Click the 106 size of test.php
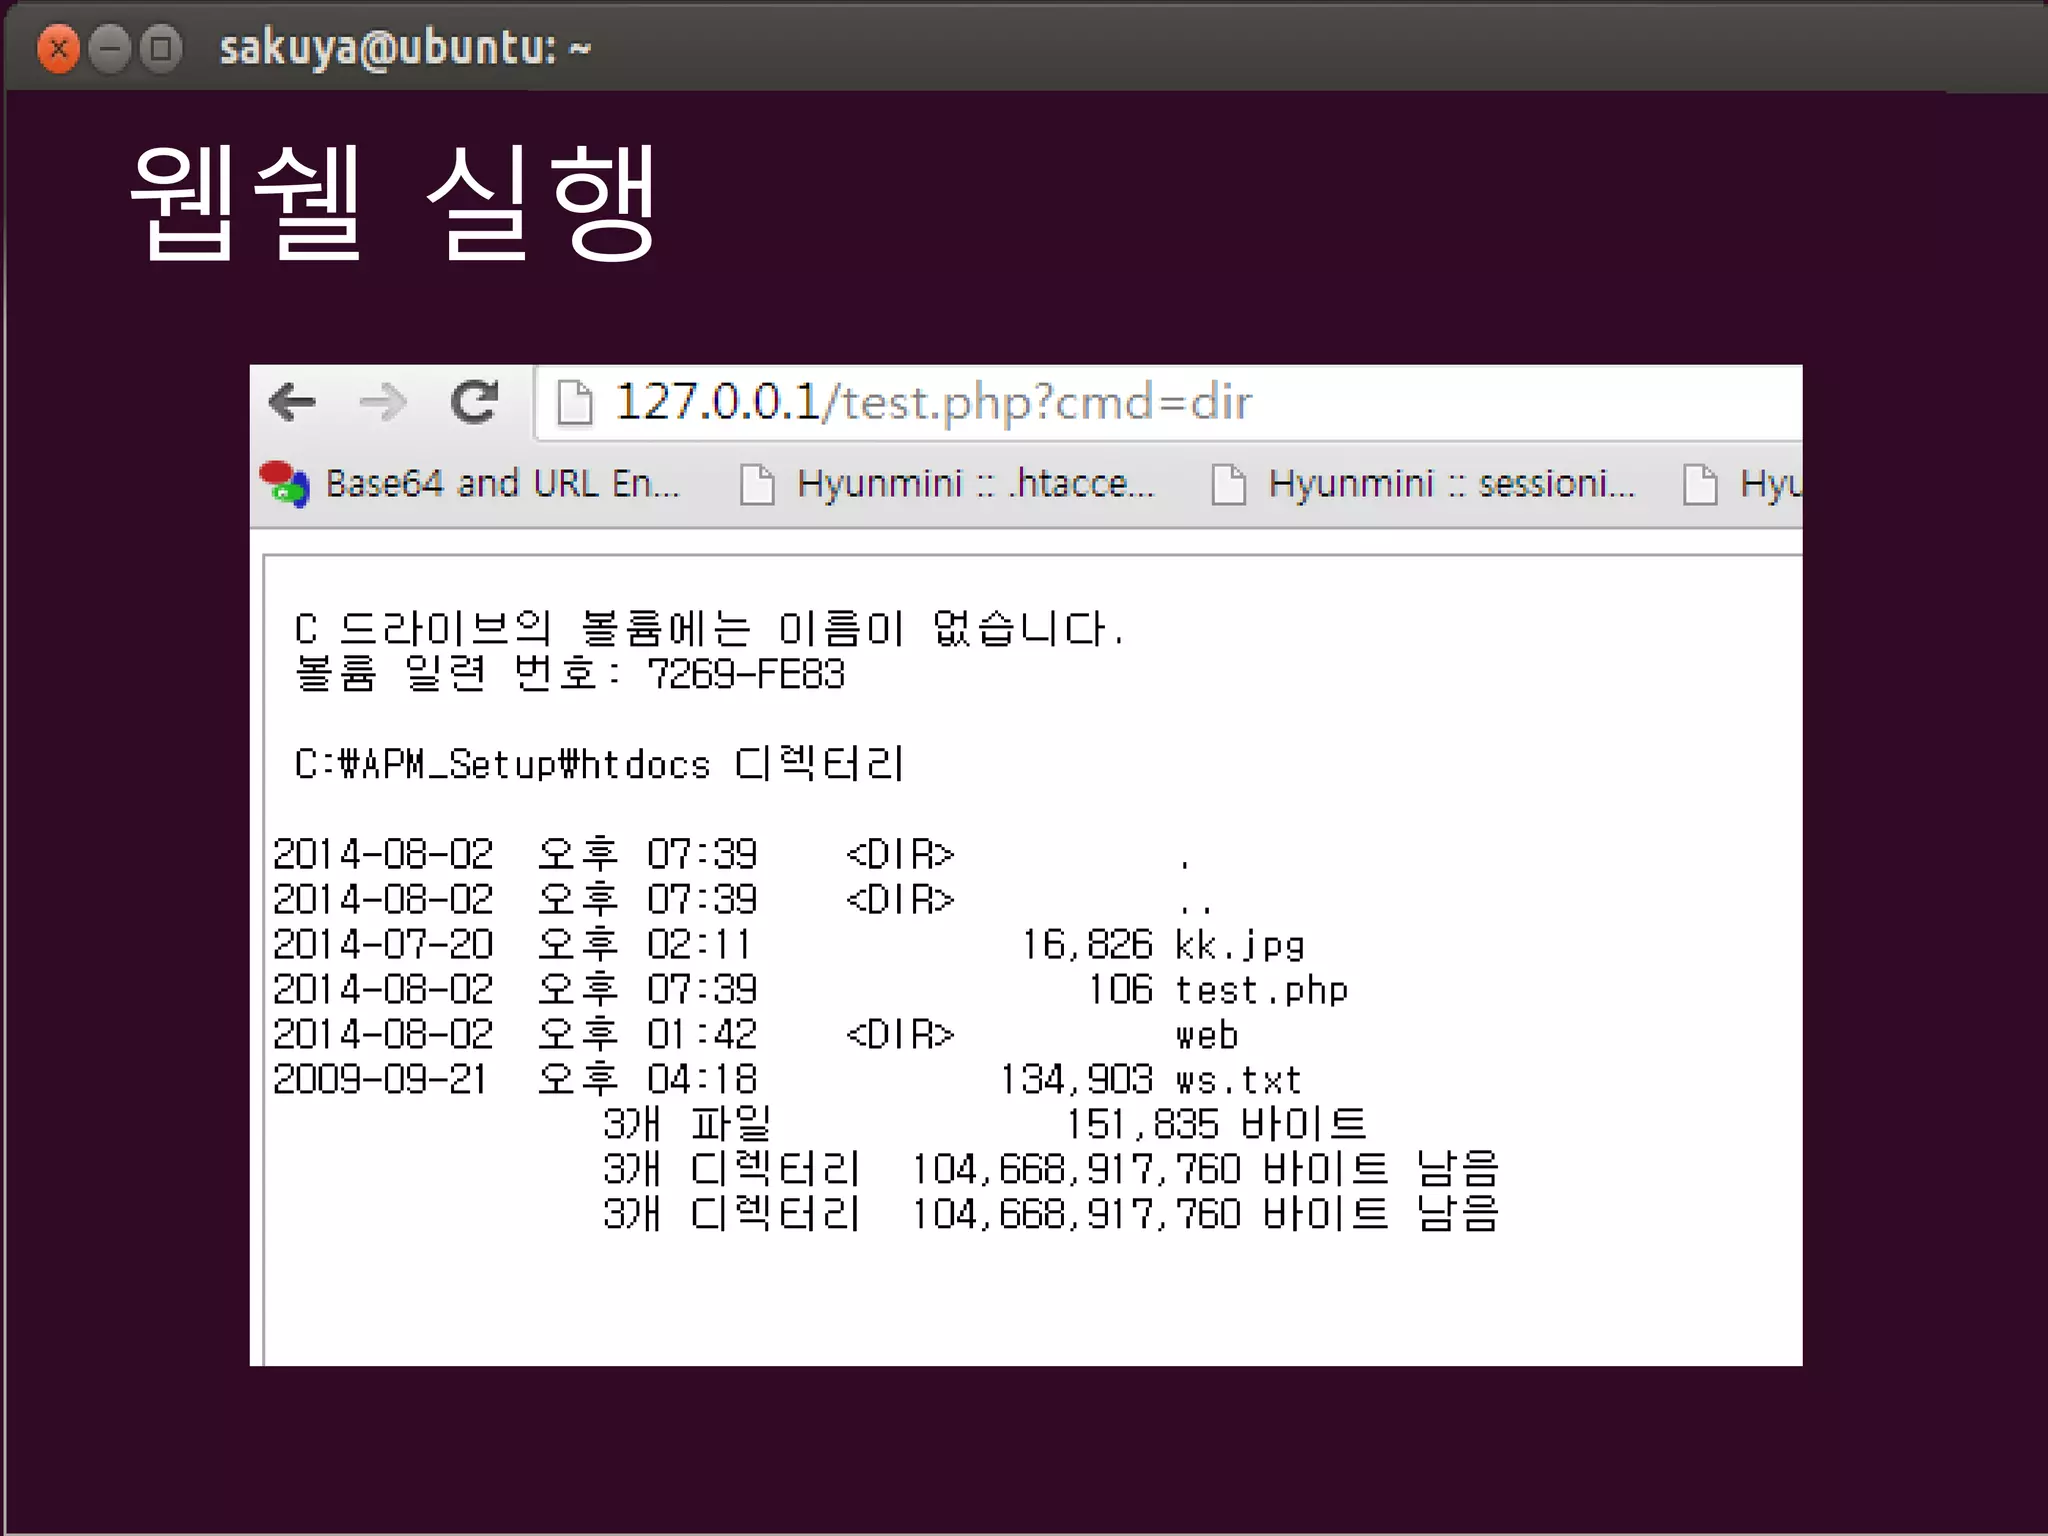This screenshot has height=1536, width=2048. 1120,990
